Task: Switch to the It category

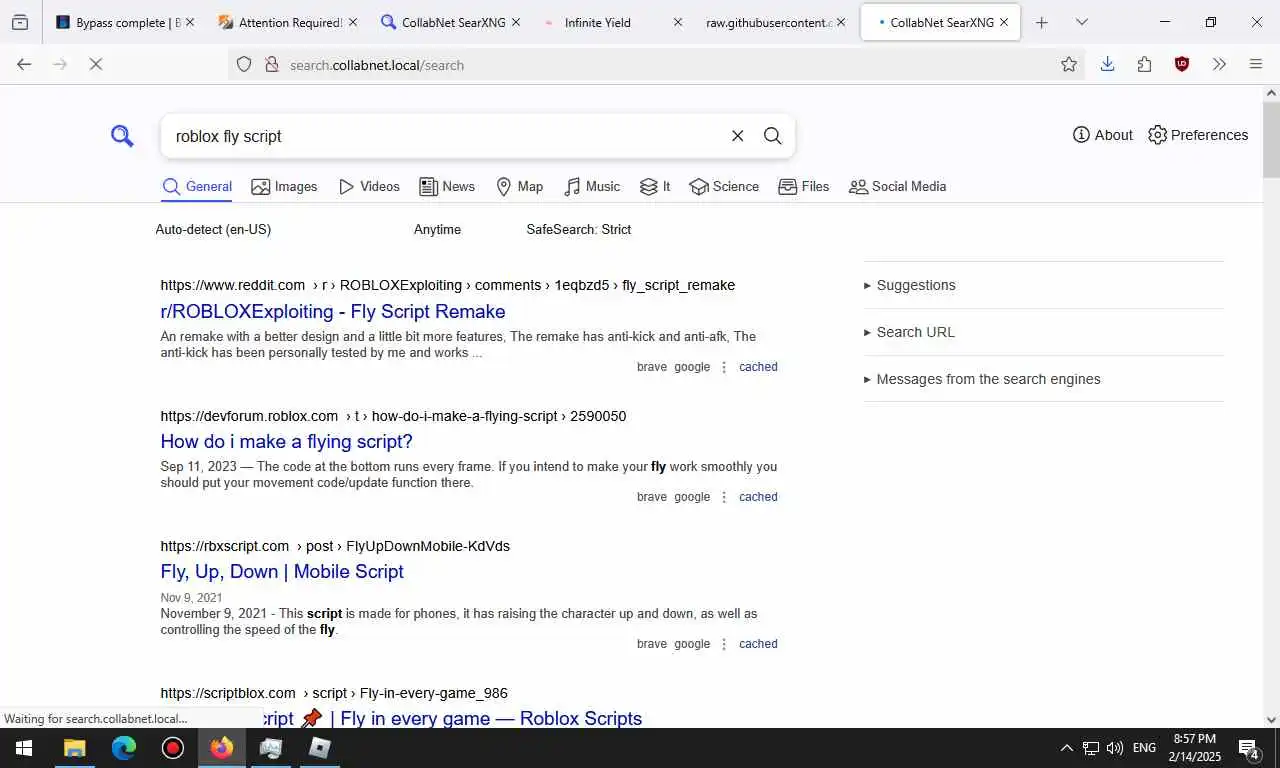Action: pos(655,187)
